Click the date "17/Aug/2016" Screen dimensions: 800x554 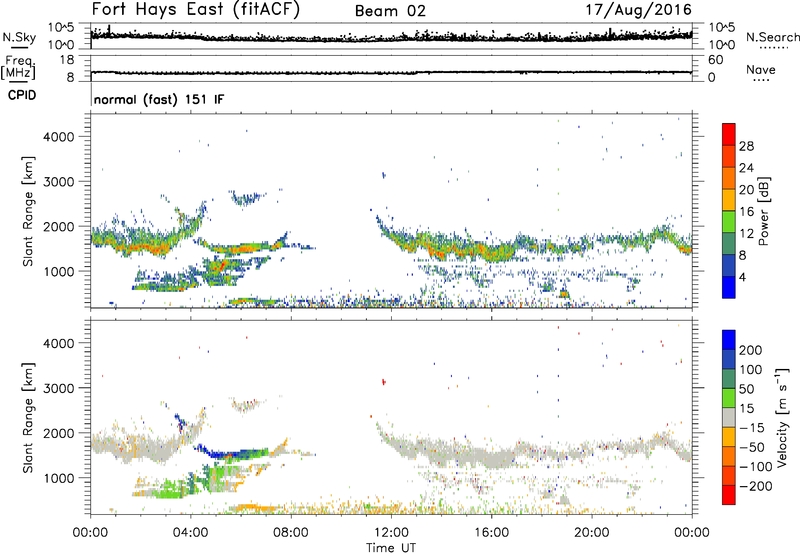click(638, 10)
